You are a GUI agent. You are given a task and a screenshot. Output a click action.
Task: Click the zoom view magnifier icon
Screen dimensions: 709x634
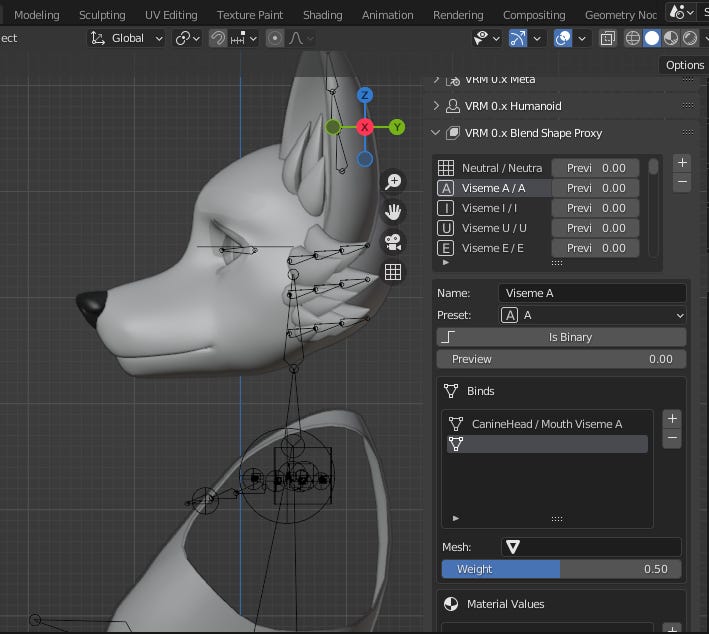(x=393, y=181)
